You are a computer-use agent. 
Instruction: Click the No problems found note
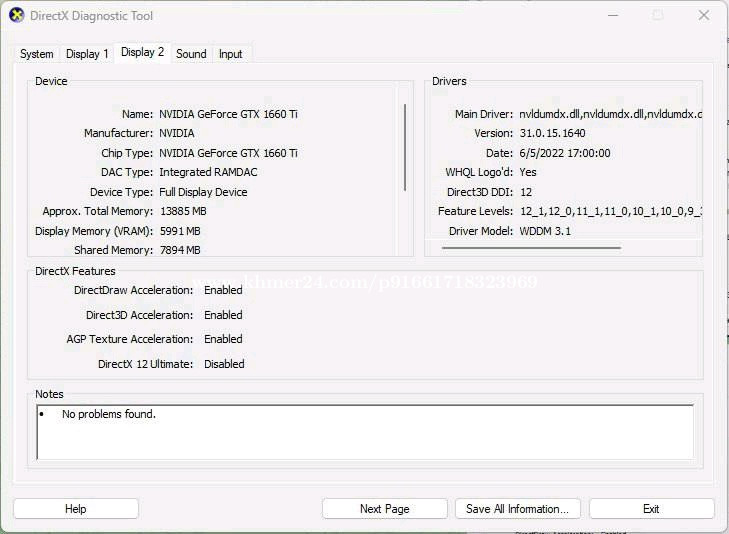click(109, 414)
